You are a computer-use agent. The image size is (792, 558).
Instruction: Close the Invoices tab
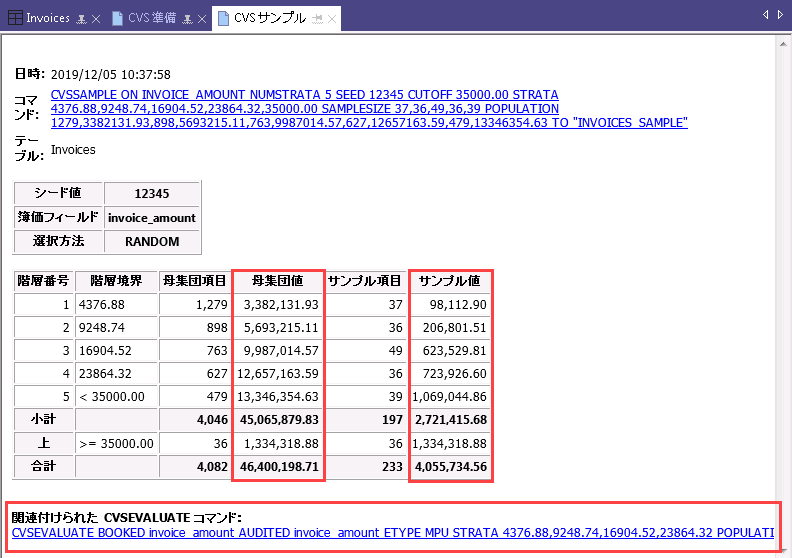pyautogui.click(x=96, y=19)
